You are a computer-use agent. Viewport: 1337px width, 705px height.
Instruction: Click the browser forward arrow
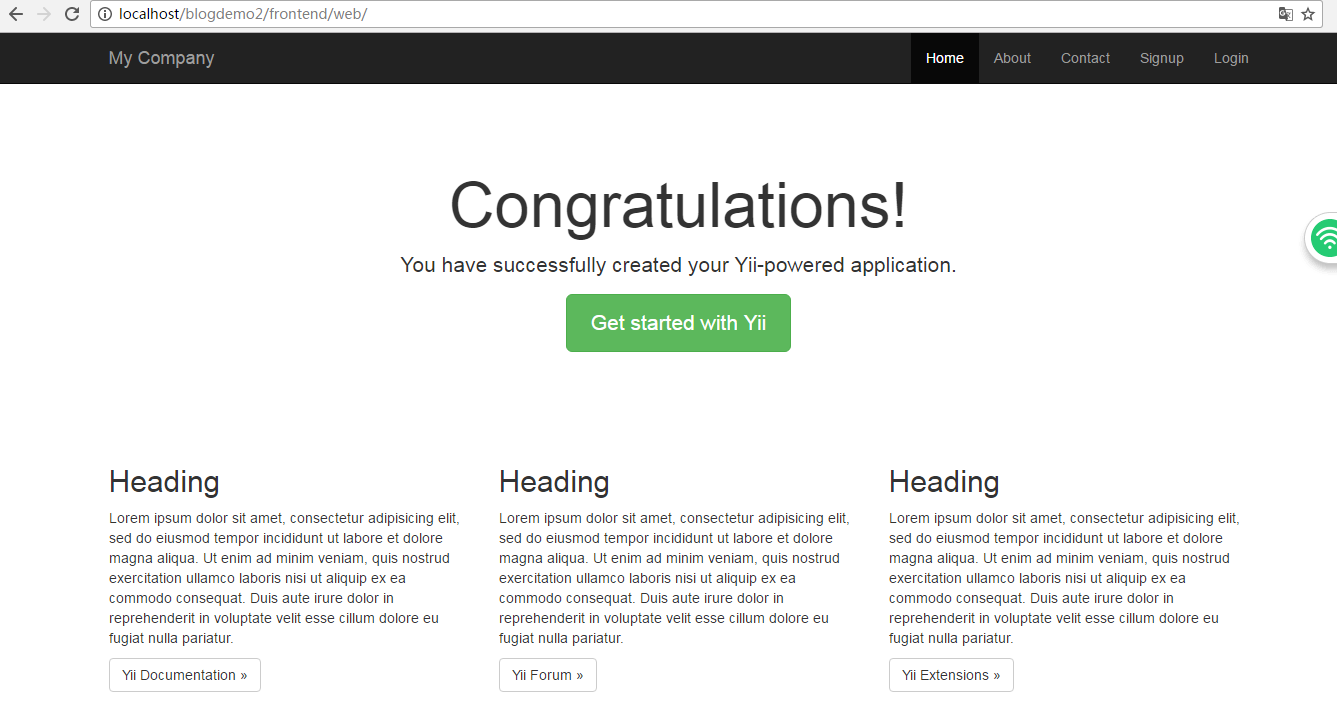click(x=44, y=14)
